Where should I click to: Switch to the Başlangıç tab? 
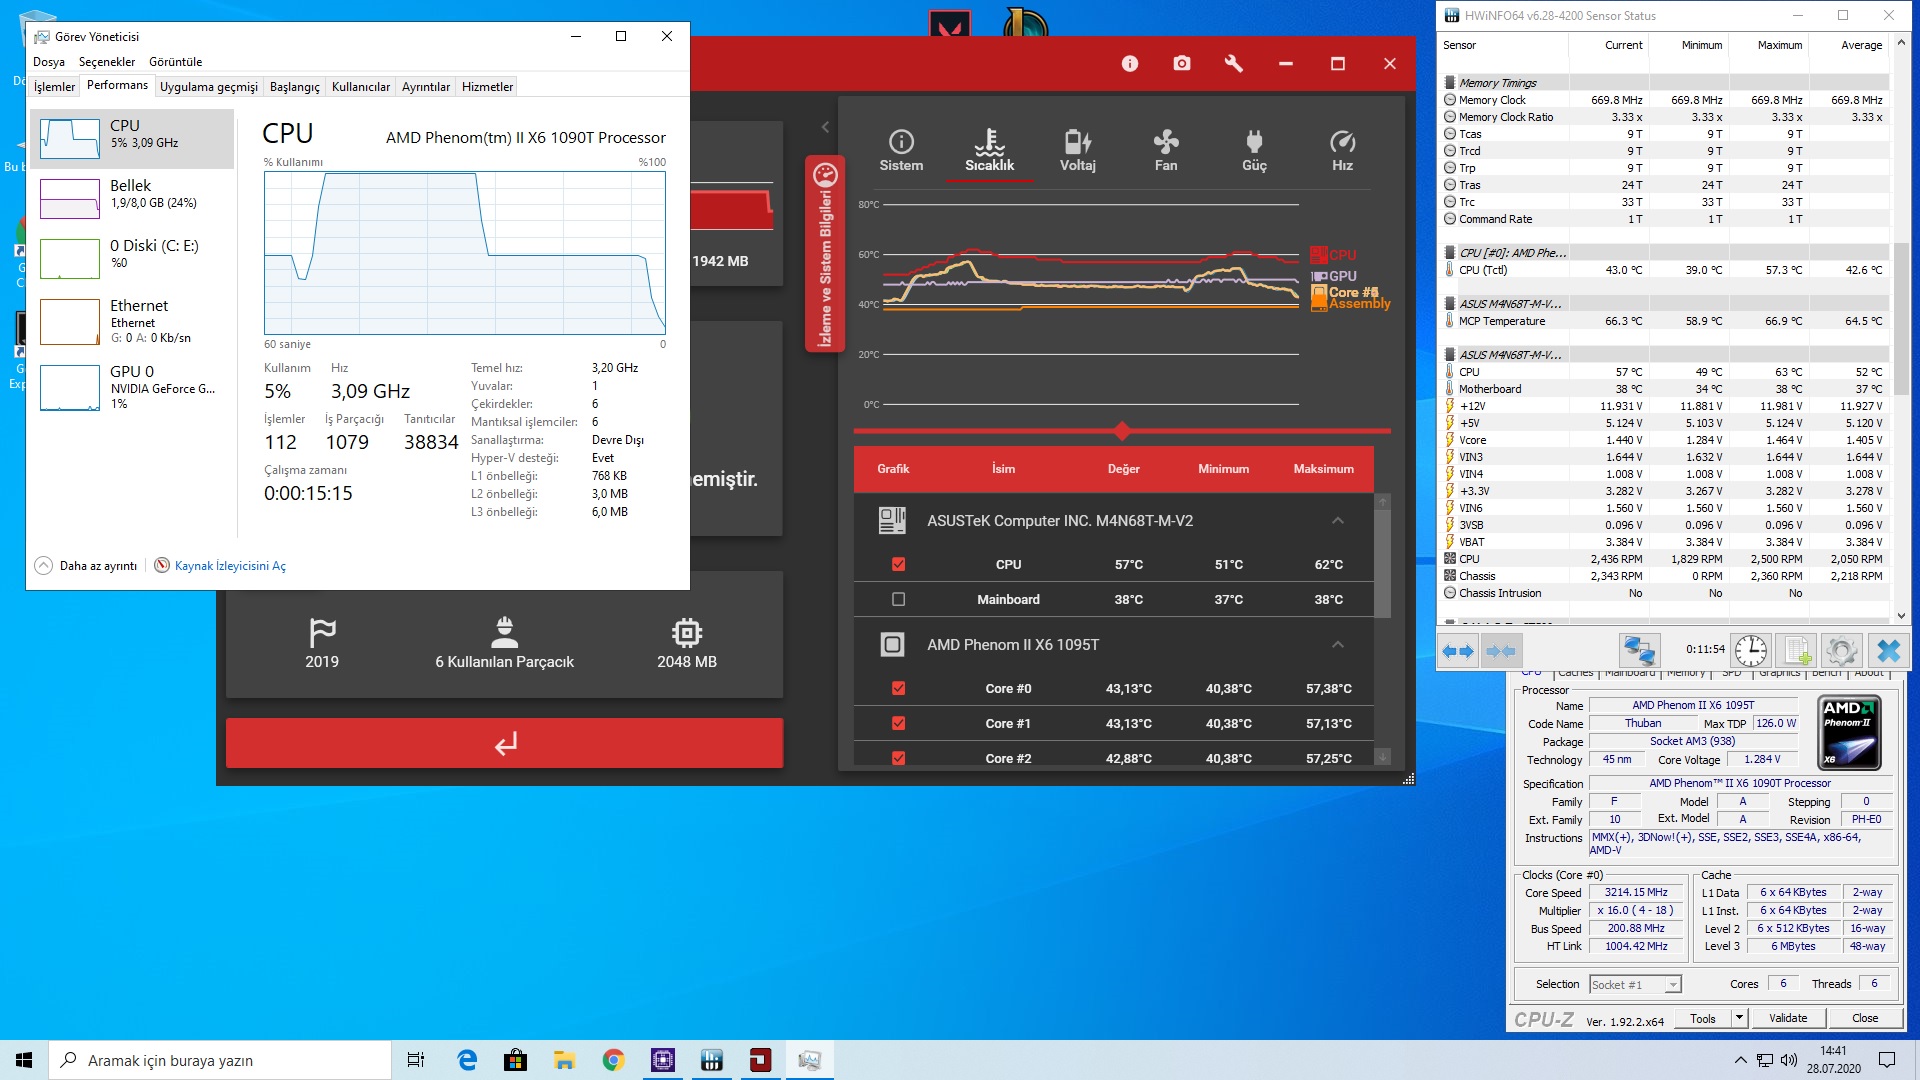[x=295, y=87]
